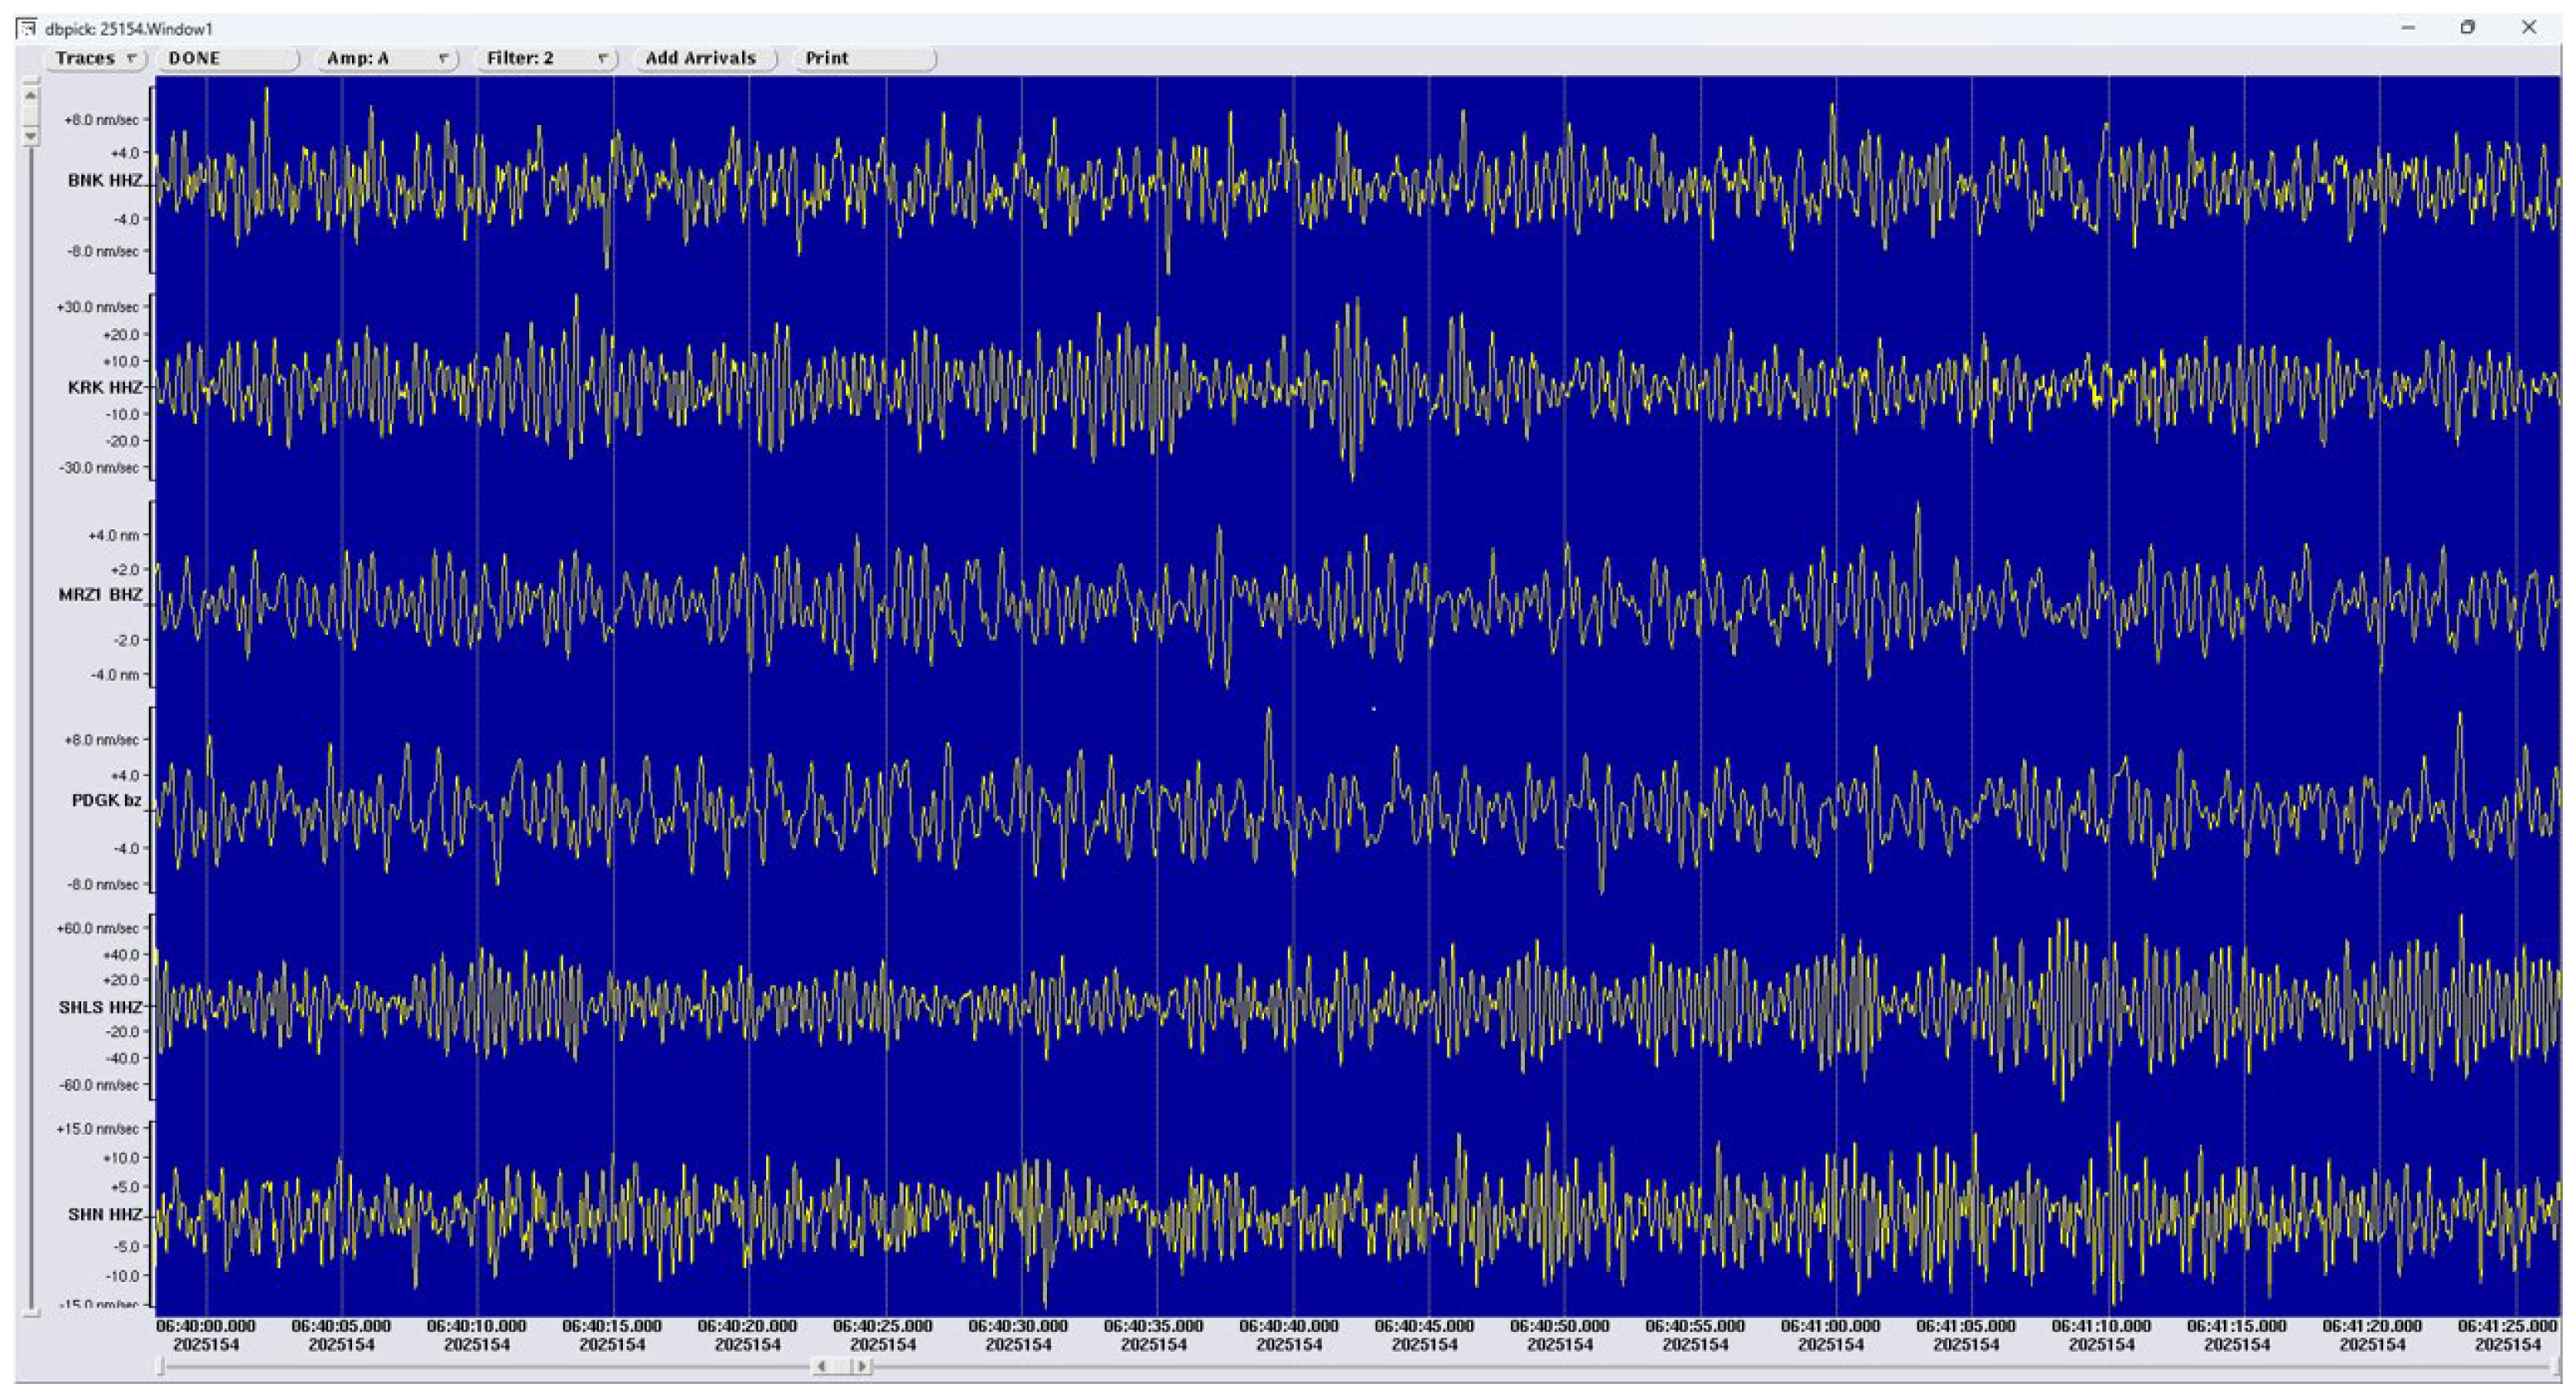Click the vertical trace scrollbar track
The height and width of the screenshot is (1398, 2576).
click(31, 700)
